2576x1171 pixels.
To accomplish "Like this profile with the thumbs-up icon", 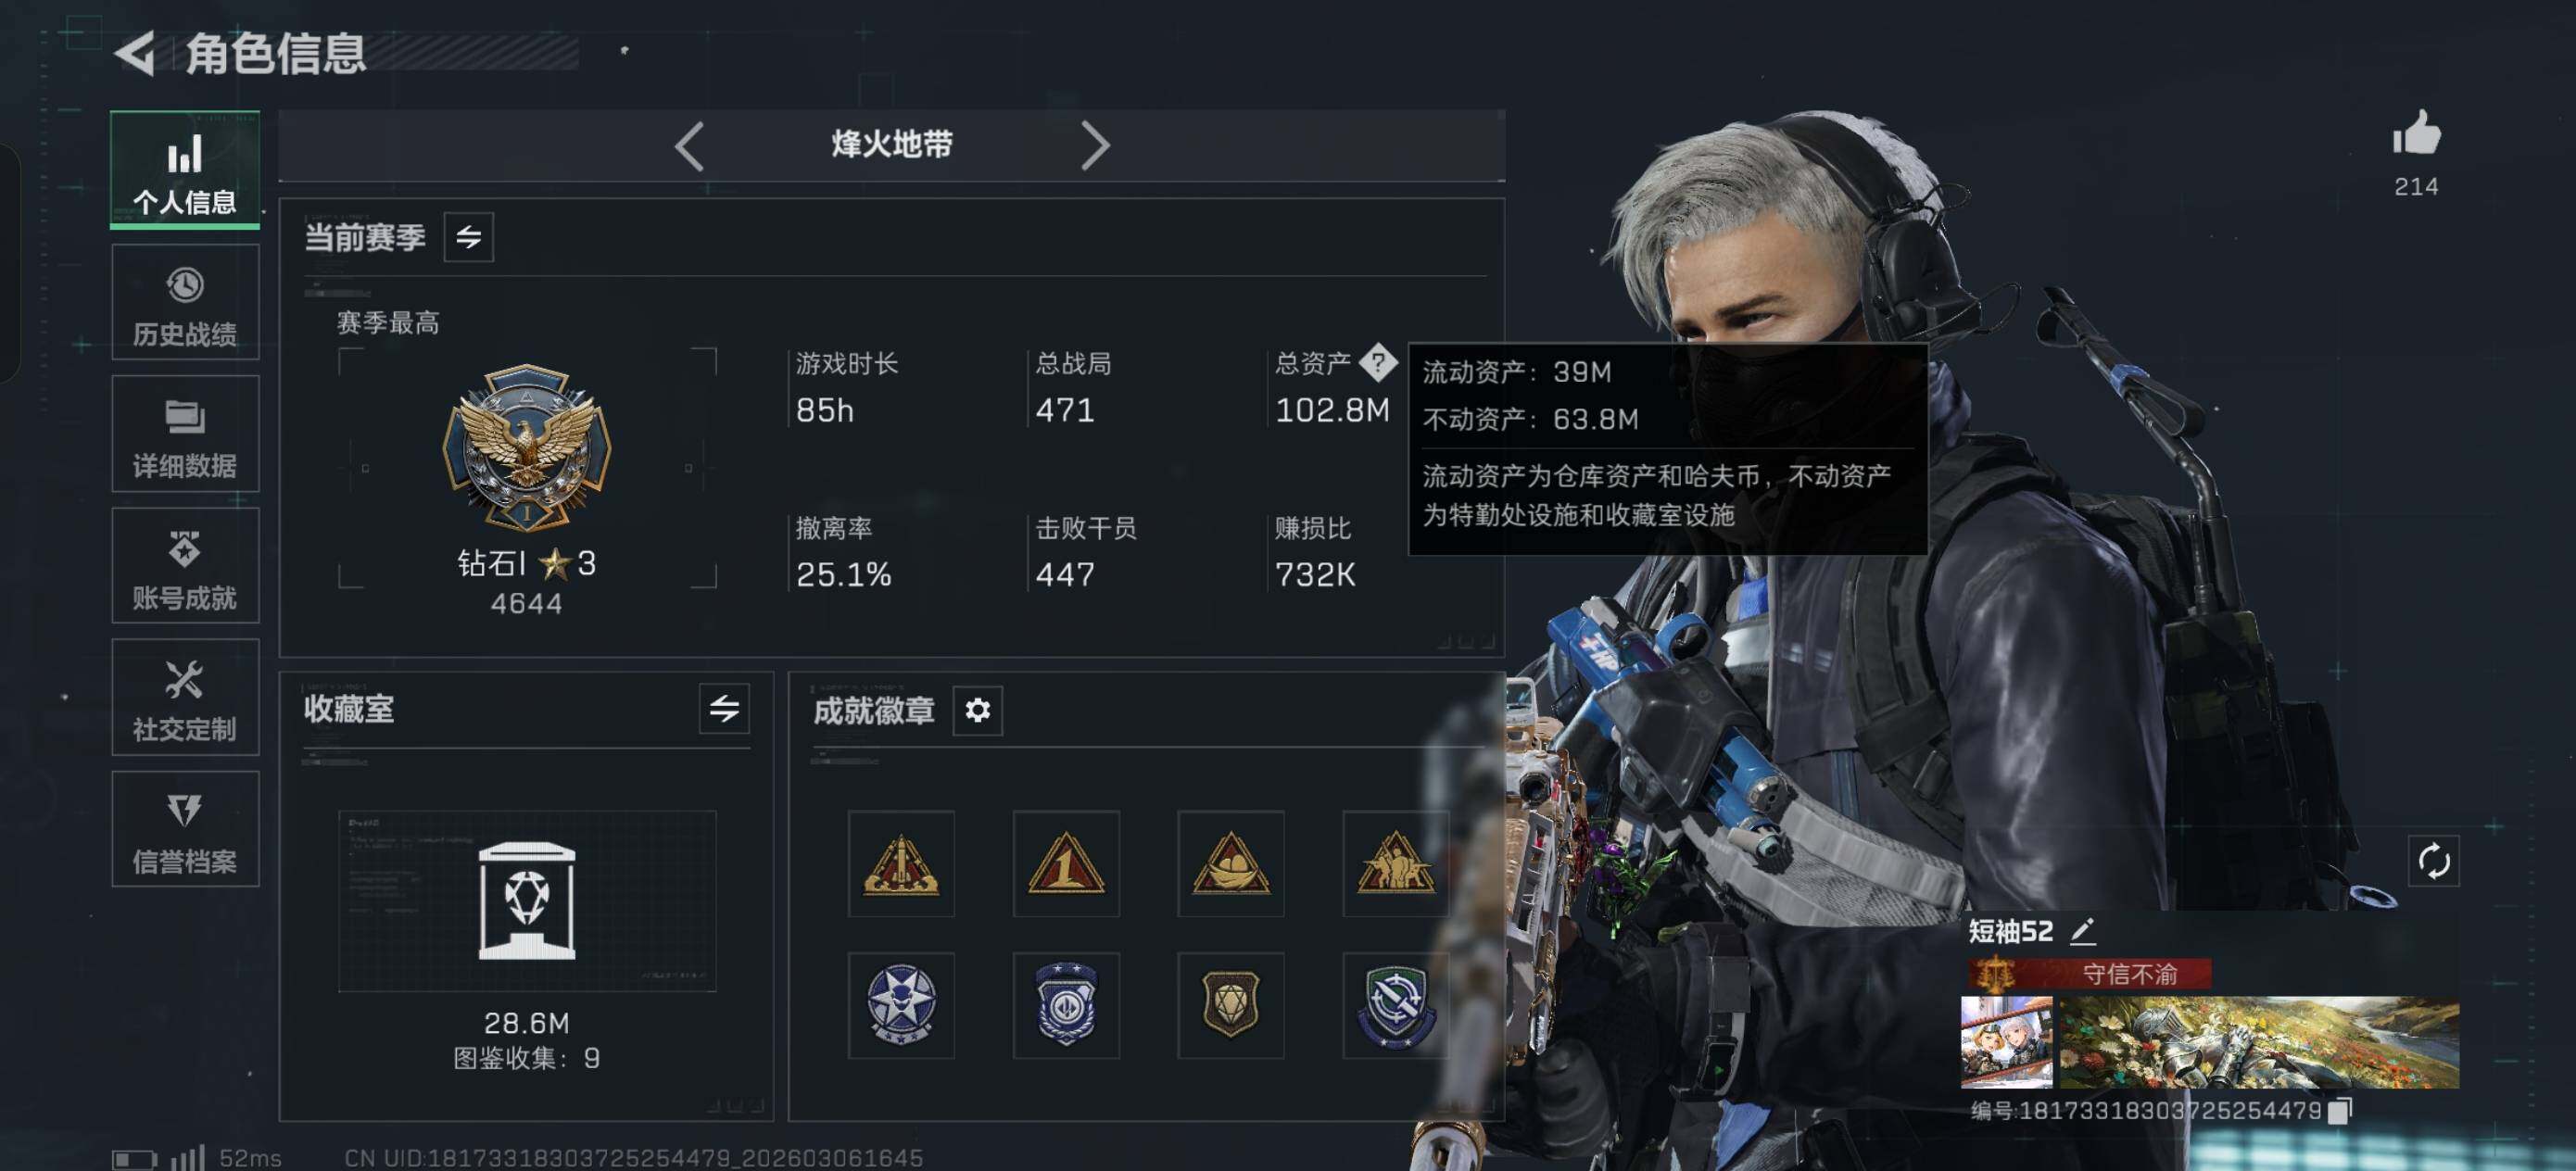I will pyautogui.click(x=2416, y=133).
